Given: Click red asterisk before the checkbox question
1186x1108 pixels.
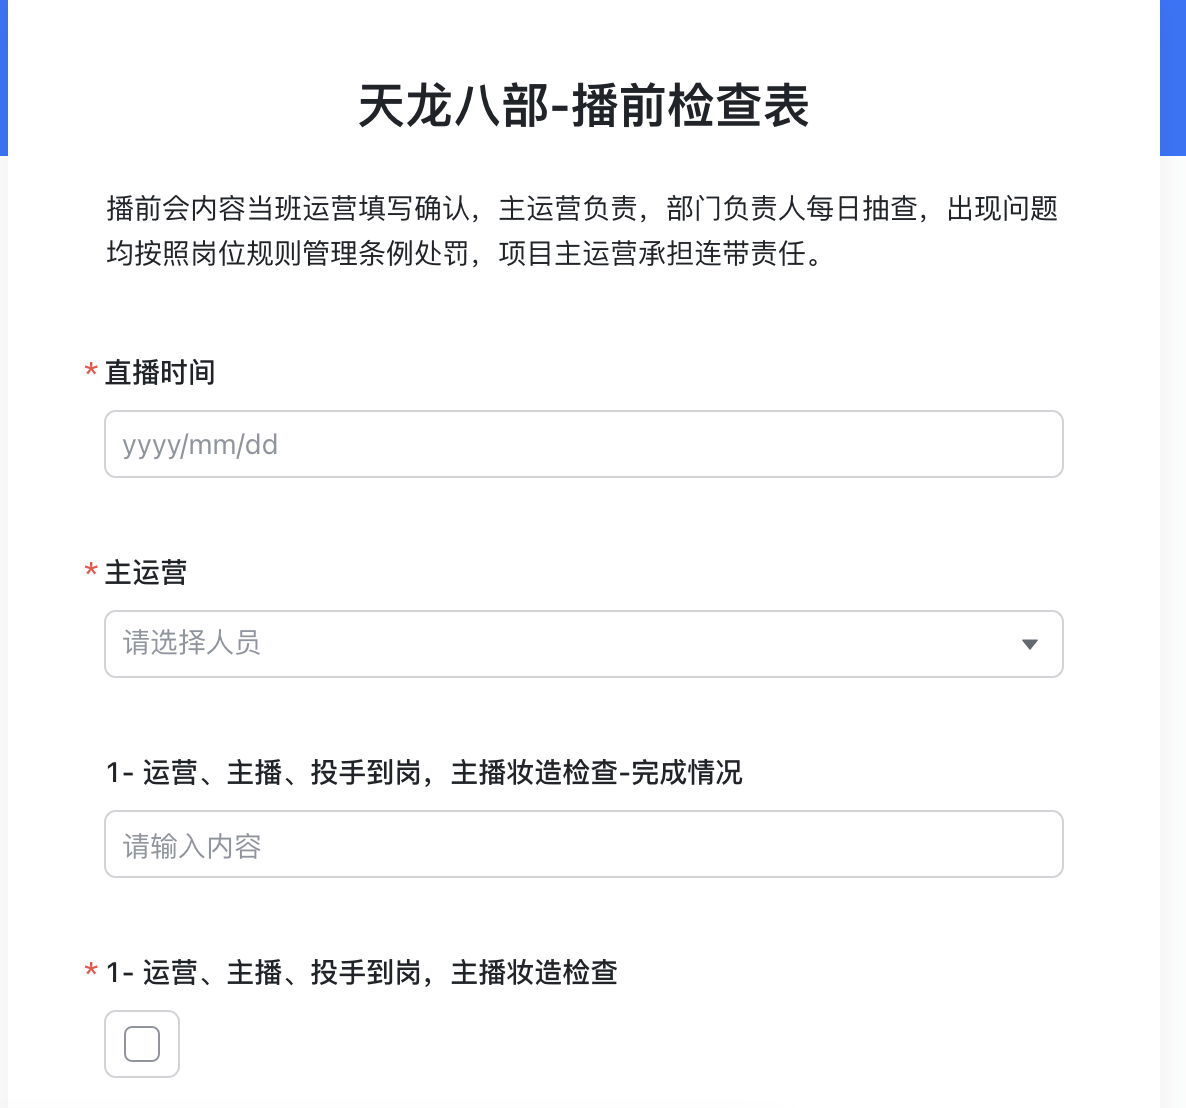Looking at the screenshot, I should pos(91,973).
